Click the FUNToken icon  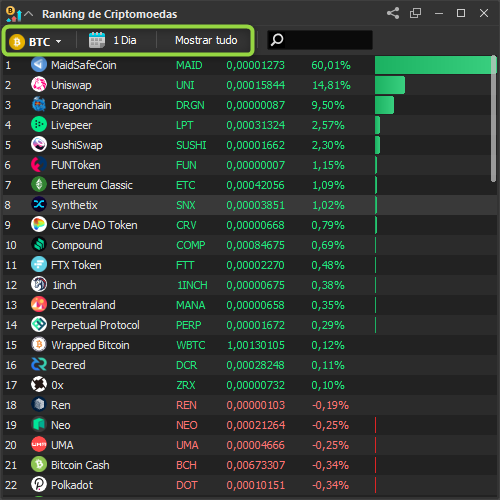[39, 165]
